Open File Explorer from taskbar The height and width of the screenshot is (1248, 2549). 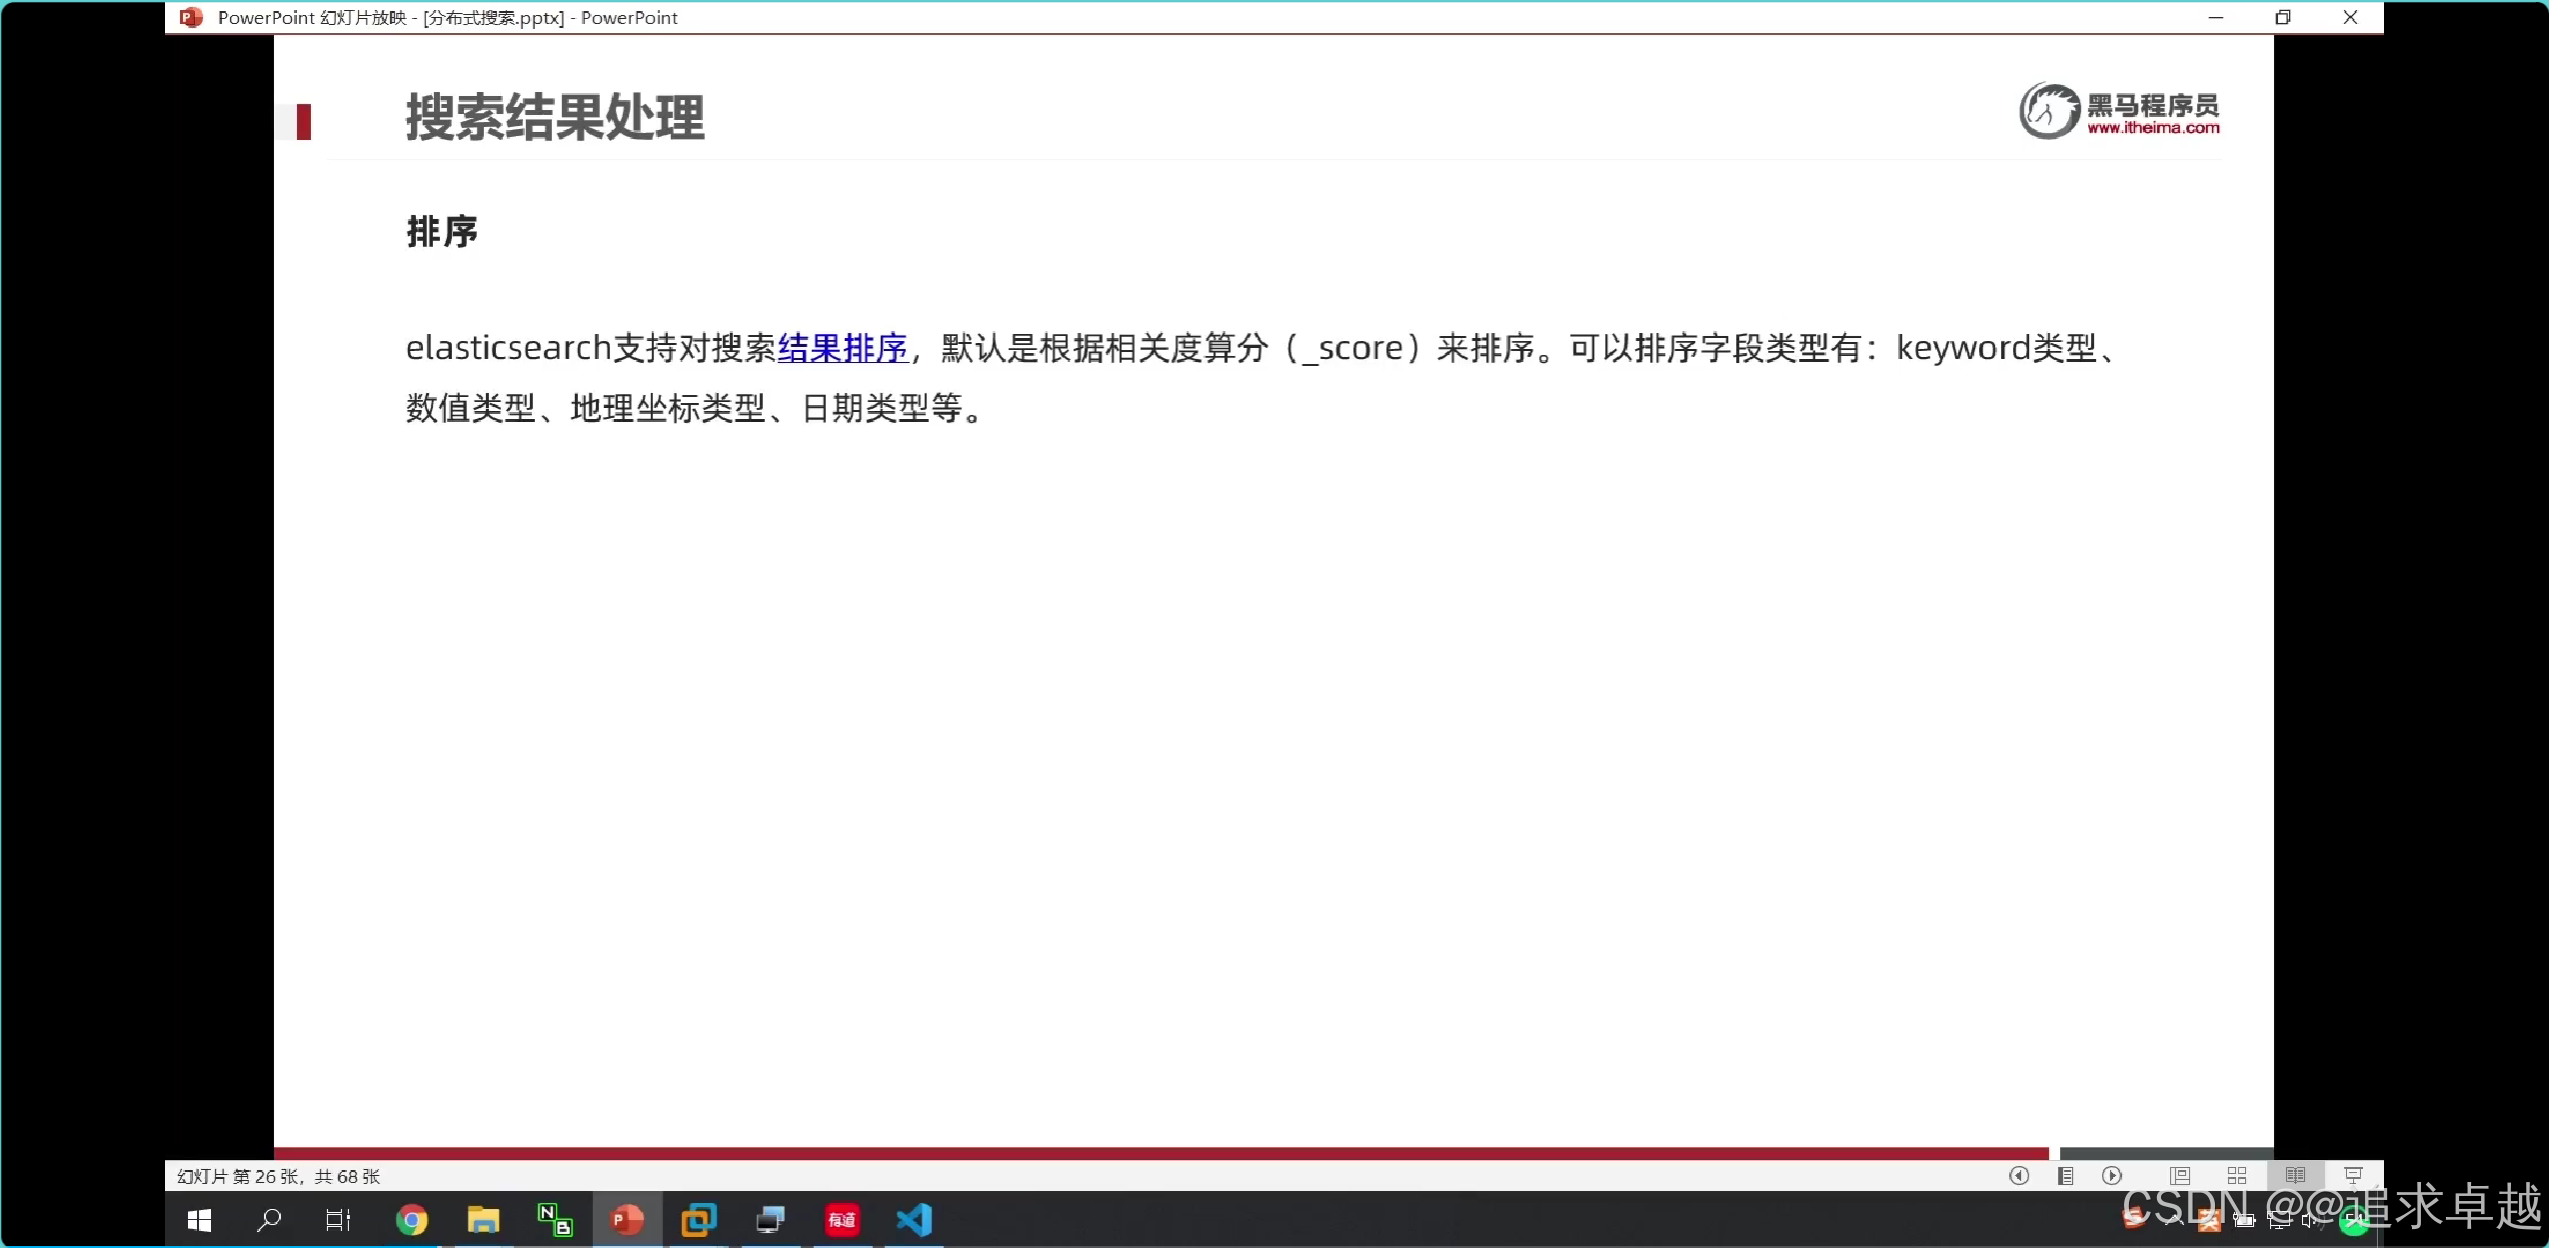[483, 1220]
